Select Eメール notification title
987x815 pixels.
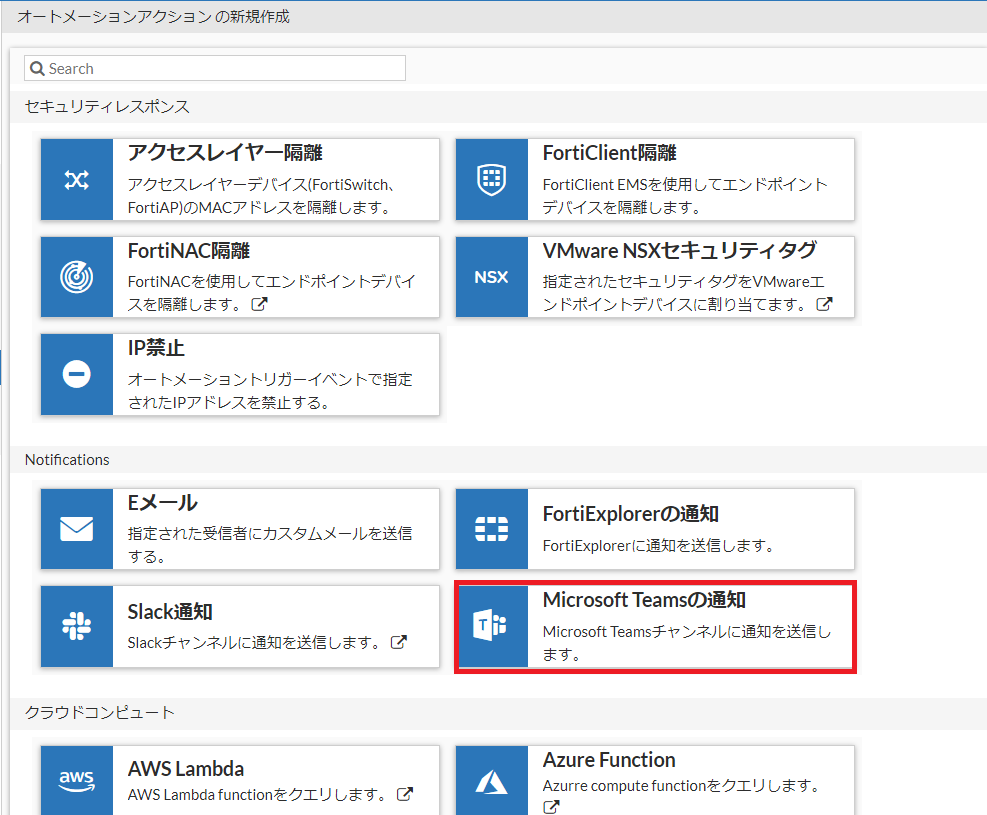[162, 503]
